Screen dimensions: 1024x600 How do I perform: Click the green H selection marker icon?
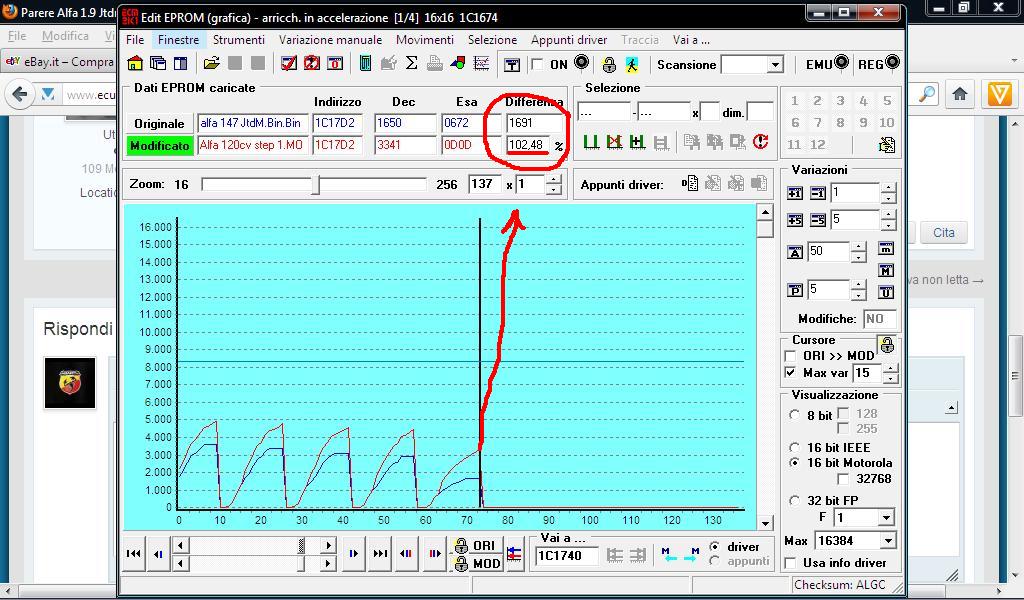pos(637,142)
